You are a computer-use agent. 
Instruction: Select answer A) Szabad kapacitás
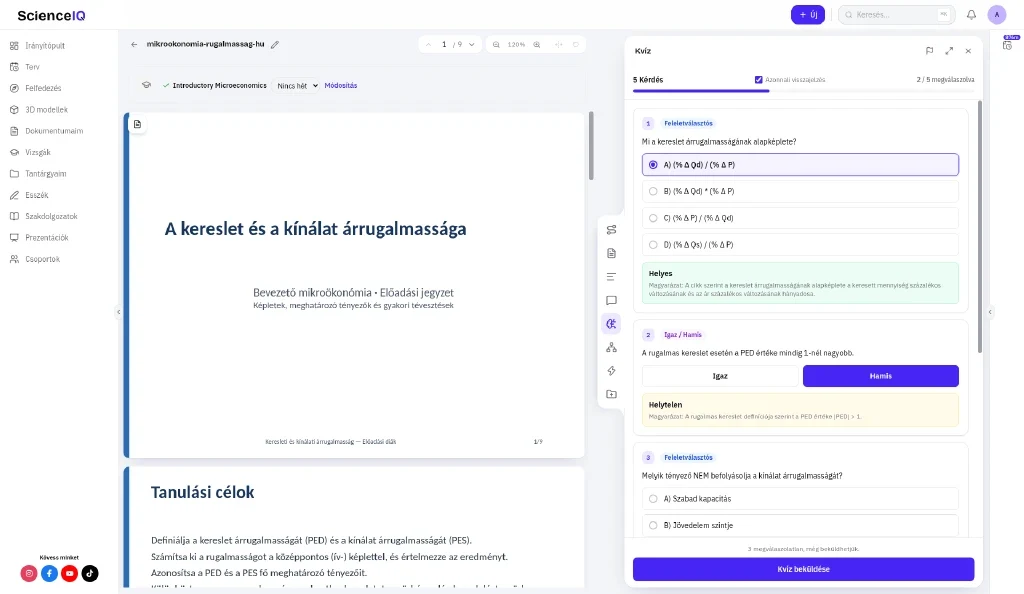point(800,499)
